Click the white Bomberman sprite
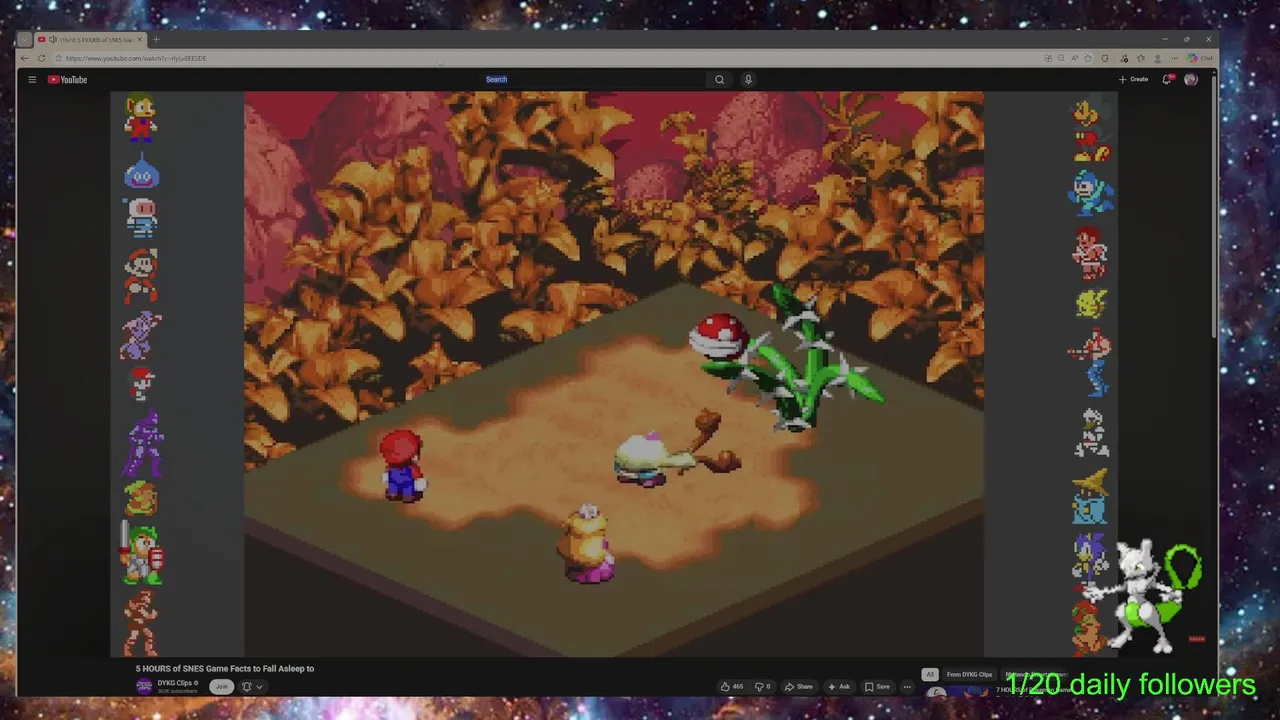Screen dimensions: 1280x720 (141, 218)
